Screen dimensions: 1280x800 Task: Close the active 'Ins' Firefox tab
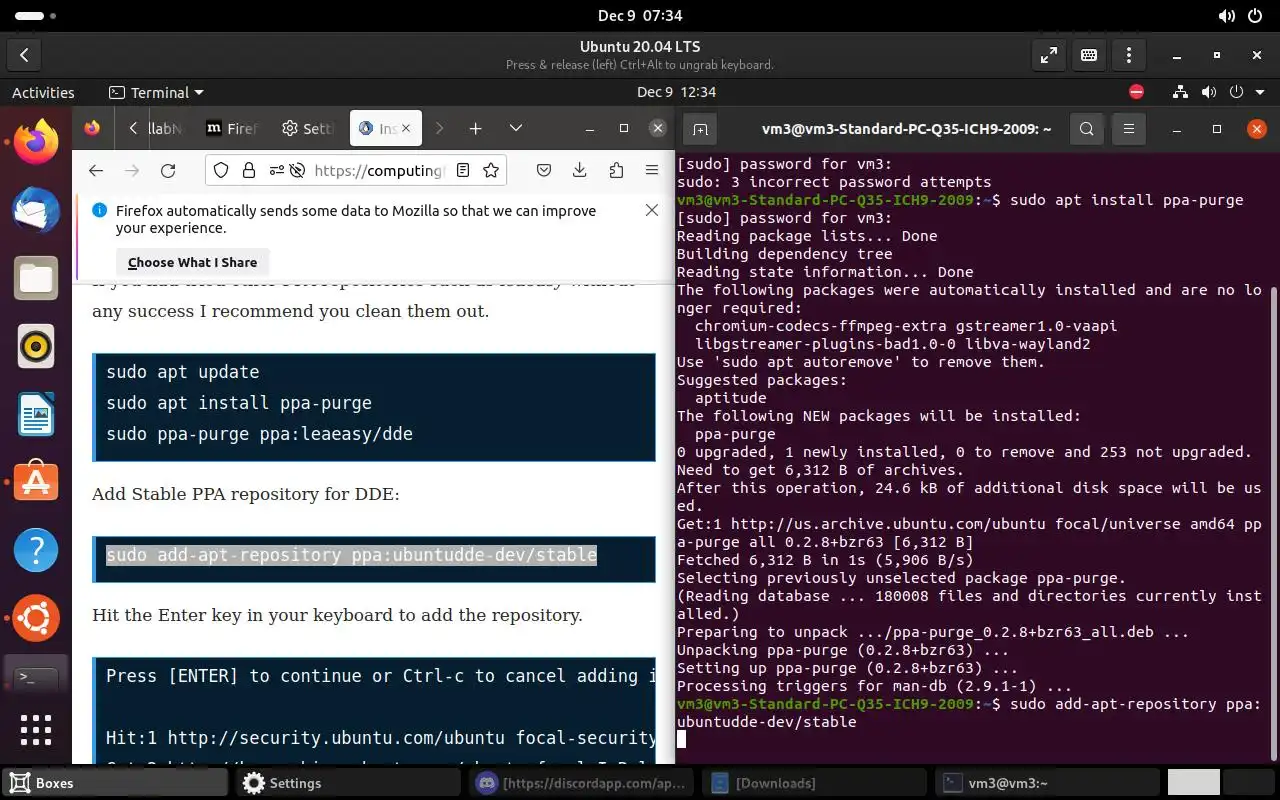(407, 128)
